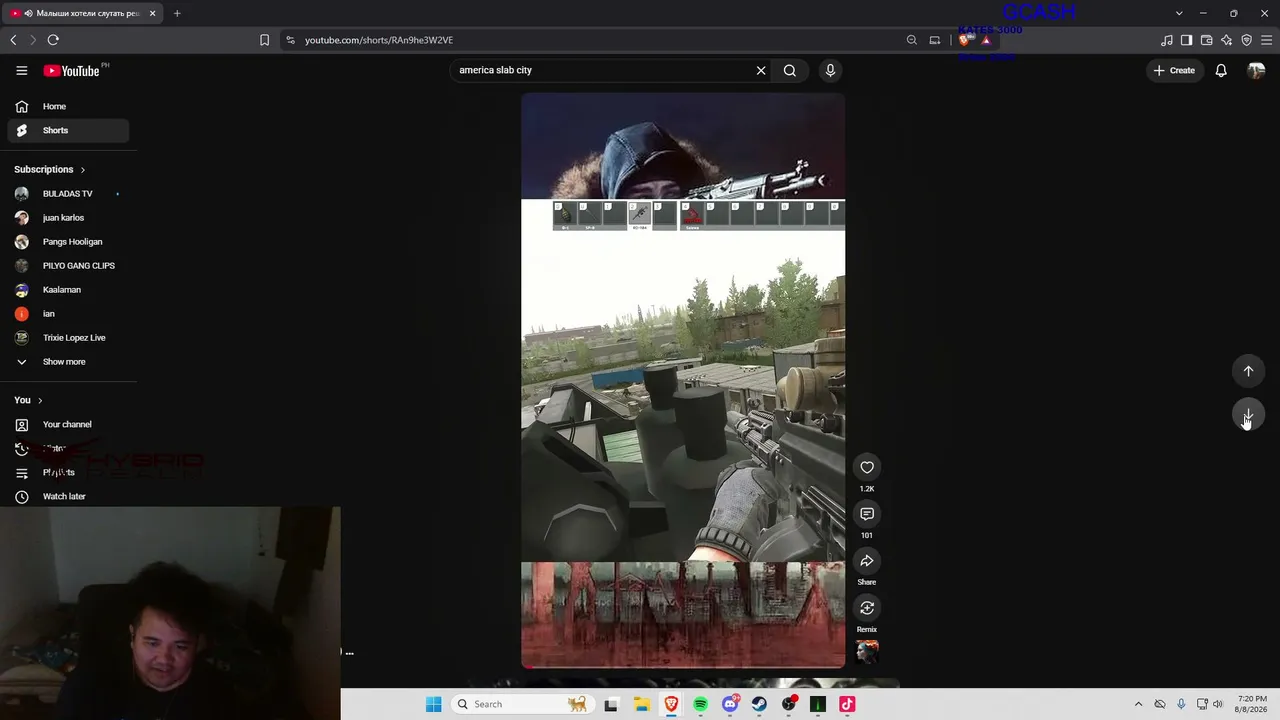Open YouTube notifications bell
This screenshot has height=720, width=1280.
(x=1221, y=71)
